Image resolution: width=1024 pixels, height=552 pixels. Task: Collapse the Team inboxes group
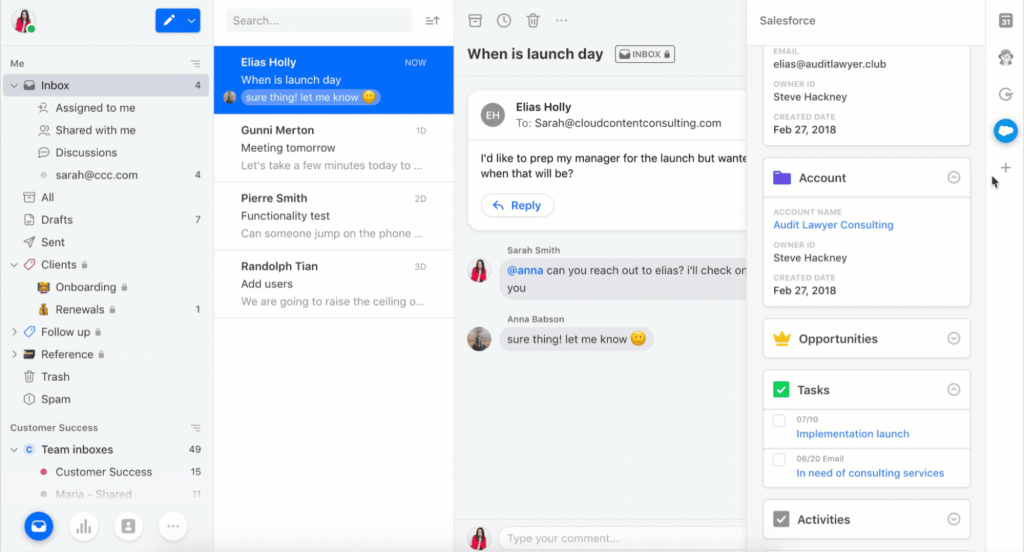coord(14,449)
